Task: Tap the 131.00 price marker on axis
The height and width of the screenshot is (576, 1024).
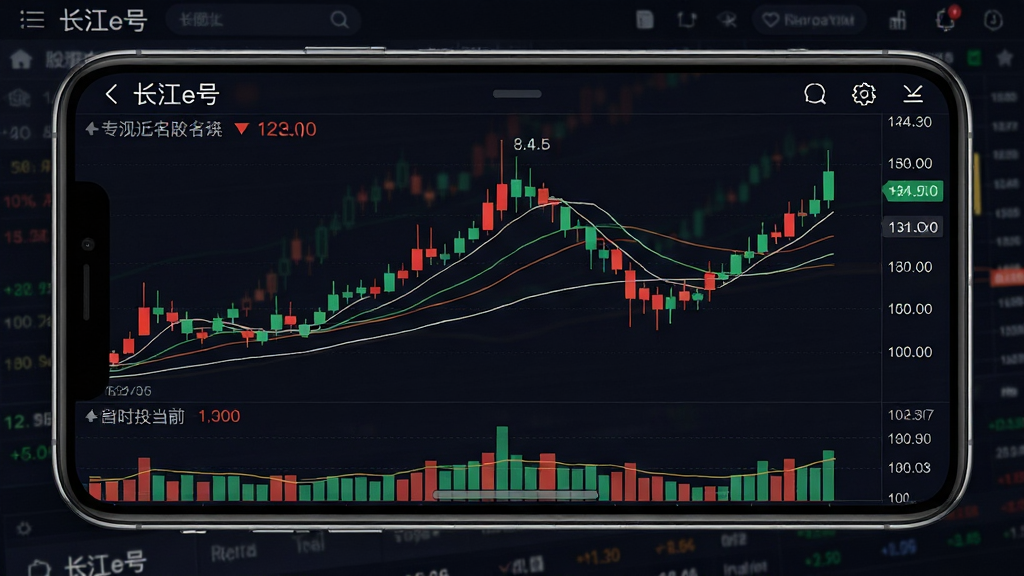Action: 913,227
